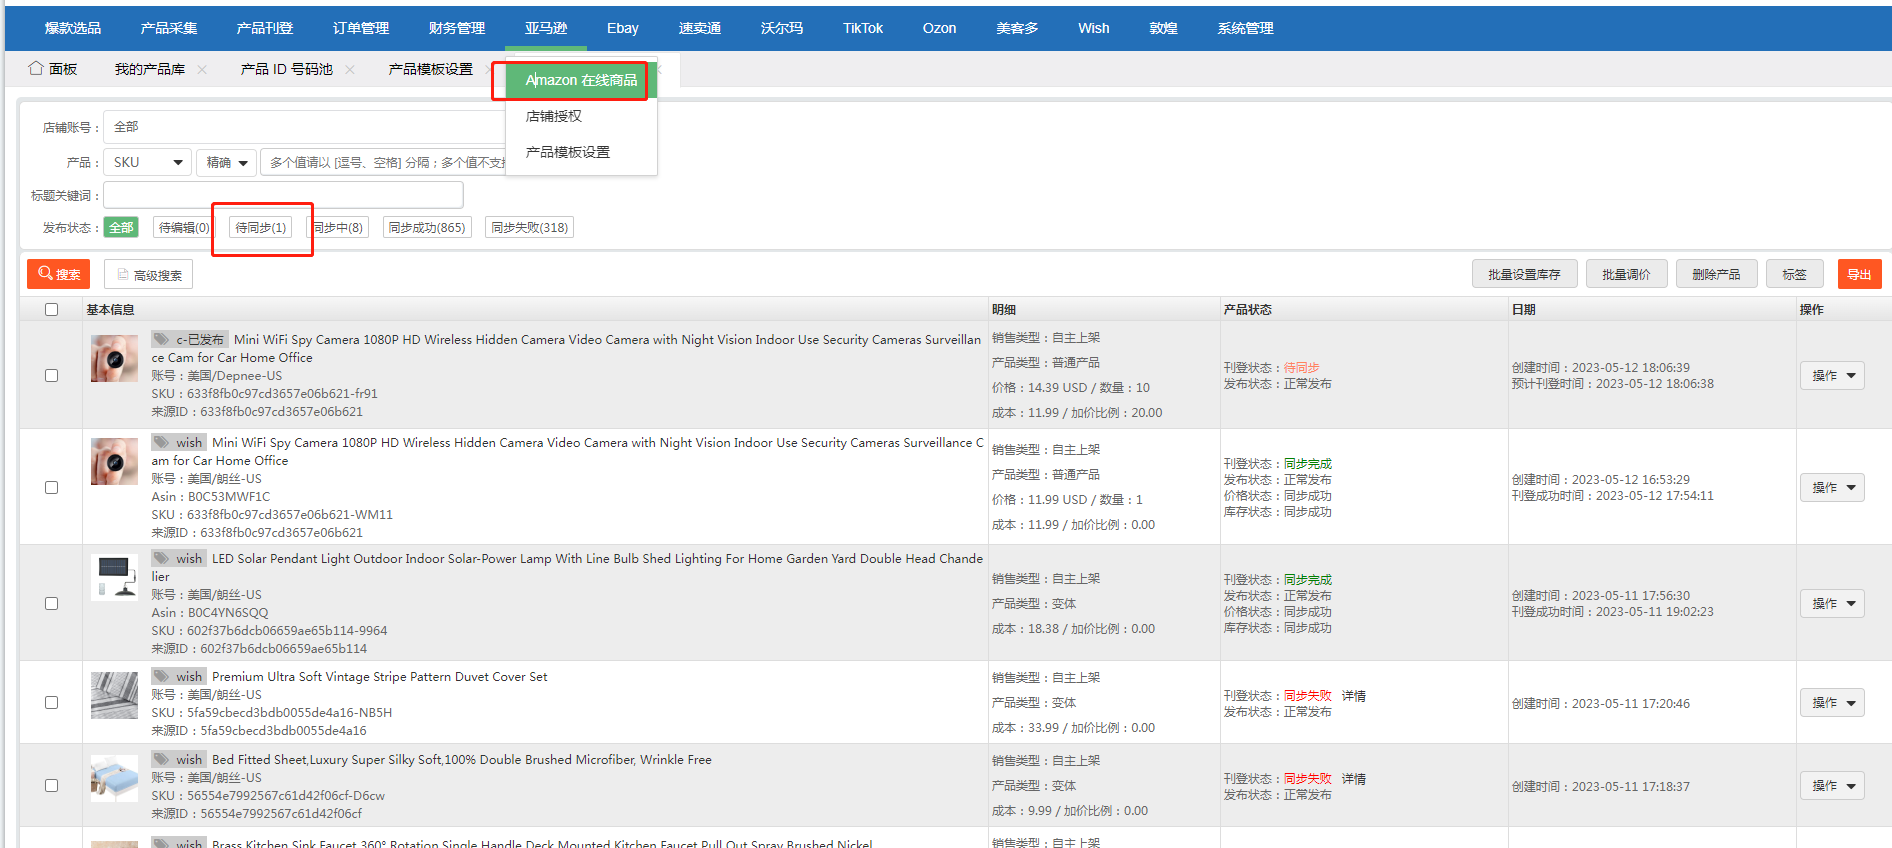Click the tag icon on LED Solar Pendant Light row
The height and width of the screenshot is (848, 1892).
point(161,558)
